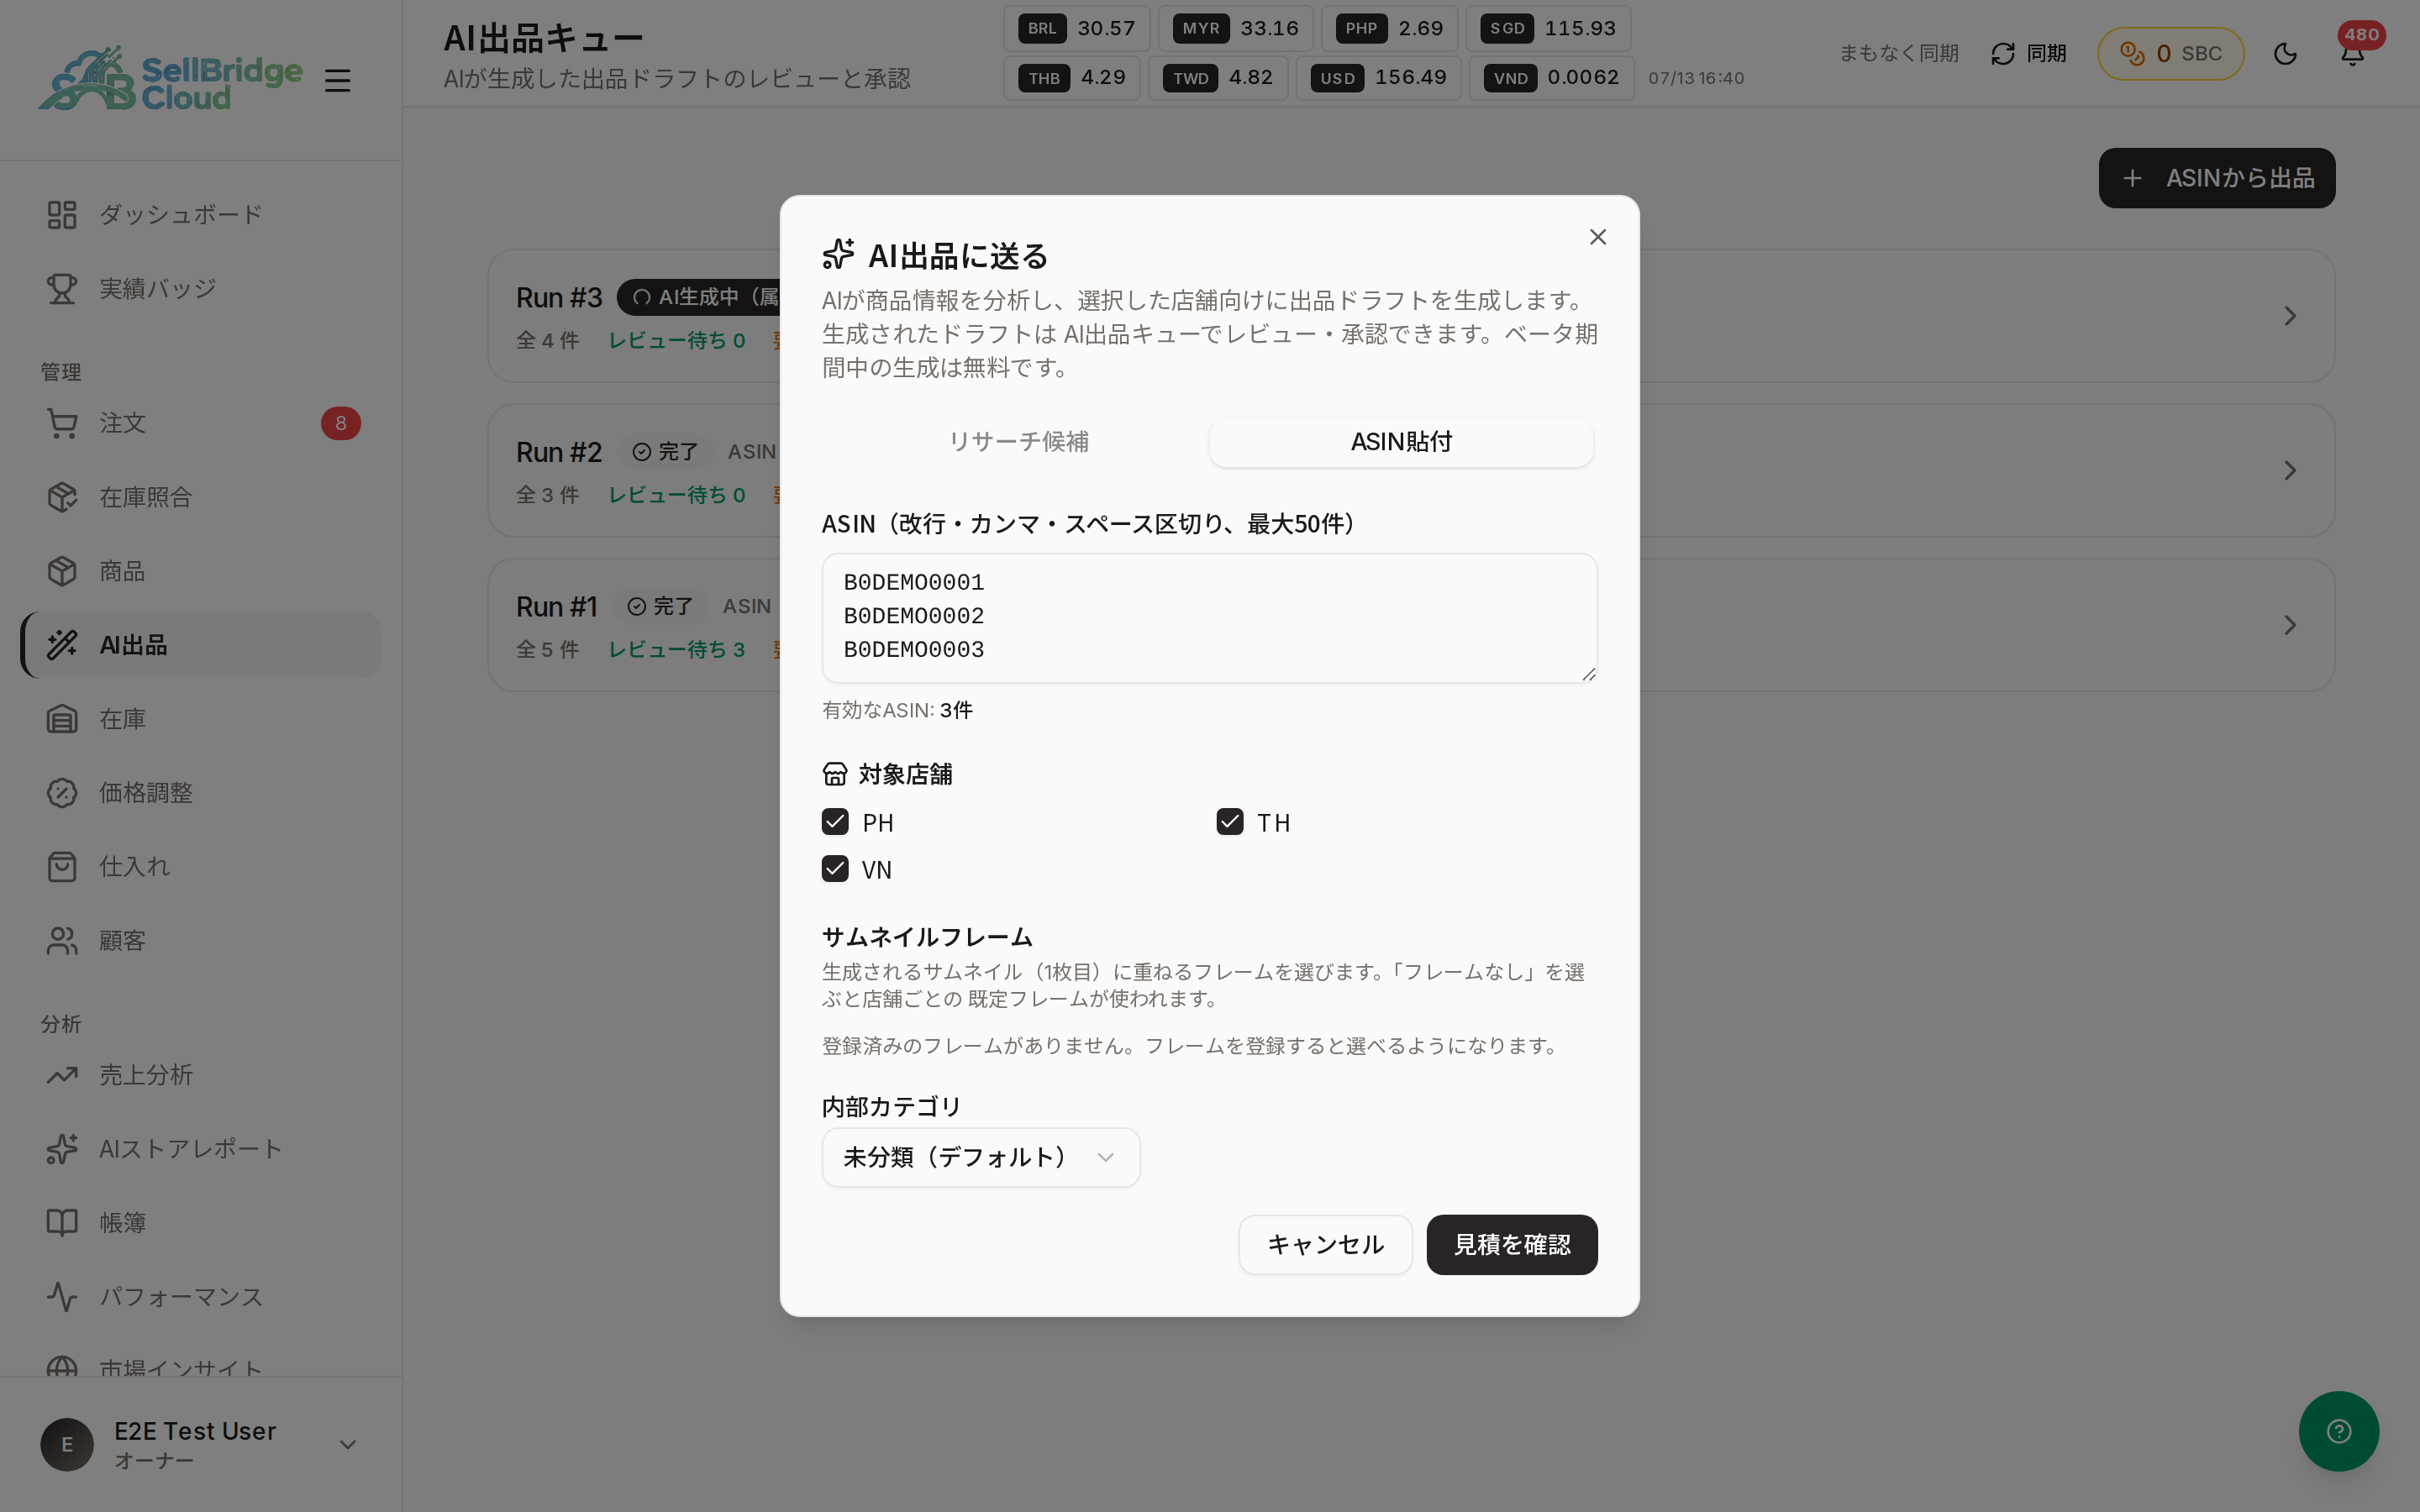
Task: Click the BRL 30.57 exchange rate chip
Action: click(1077, 28)
